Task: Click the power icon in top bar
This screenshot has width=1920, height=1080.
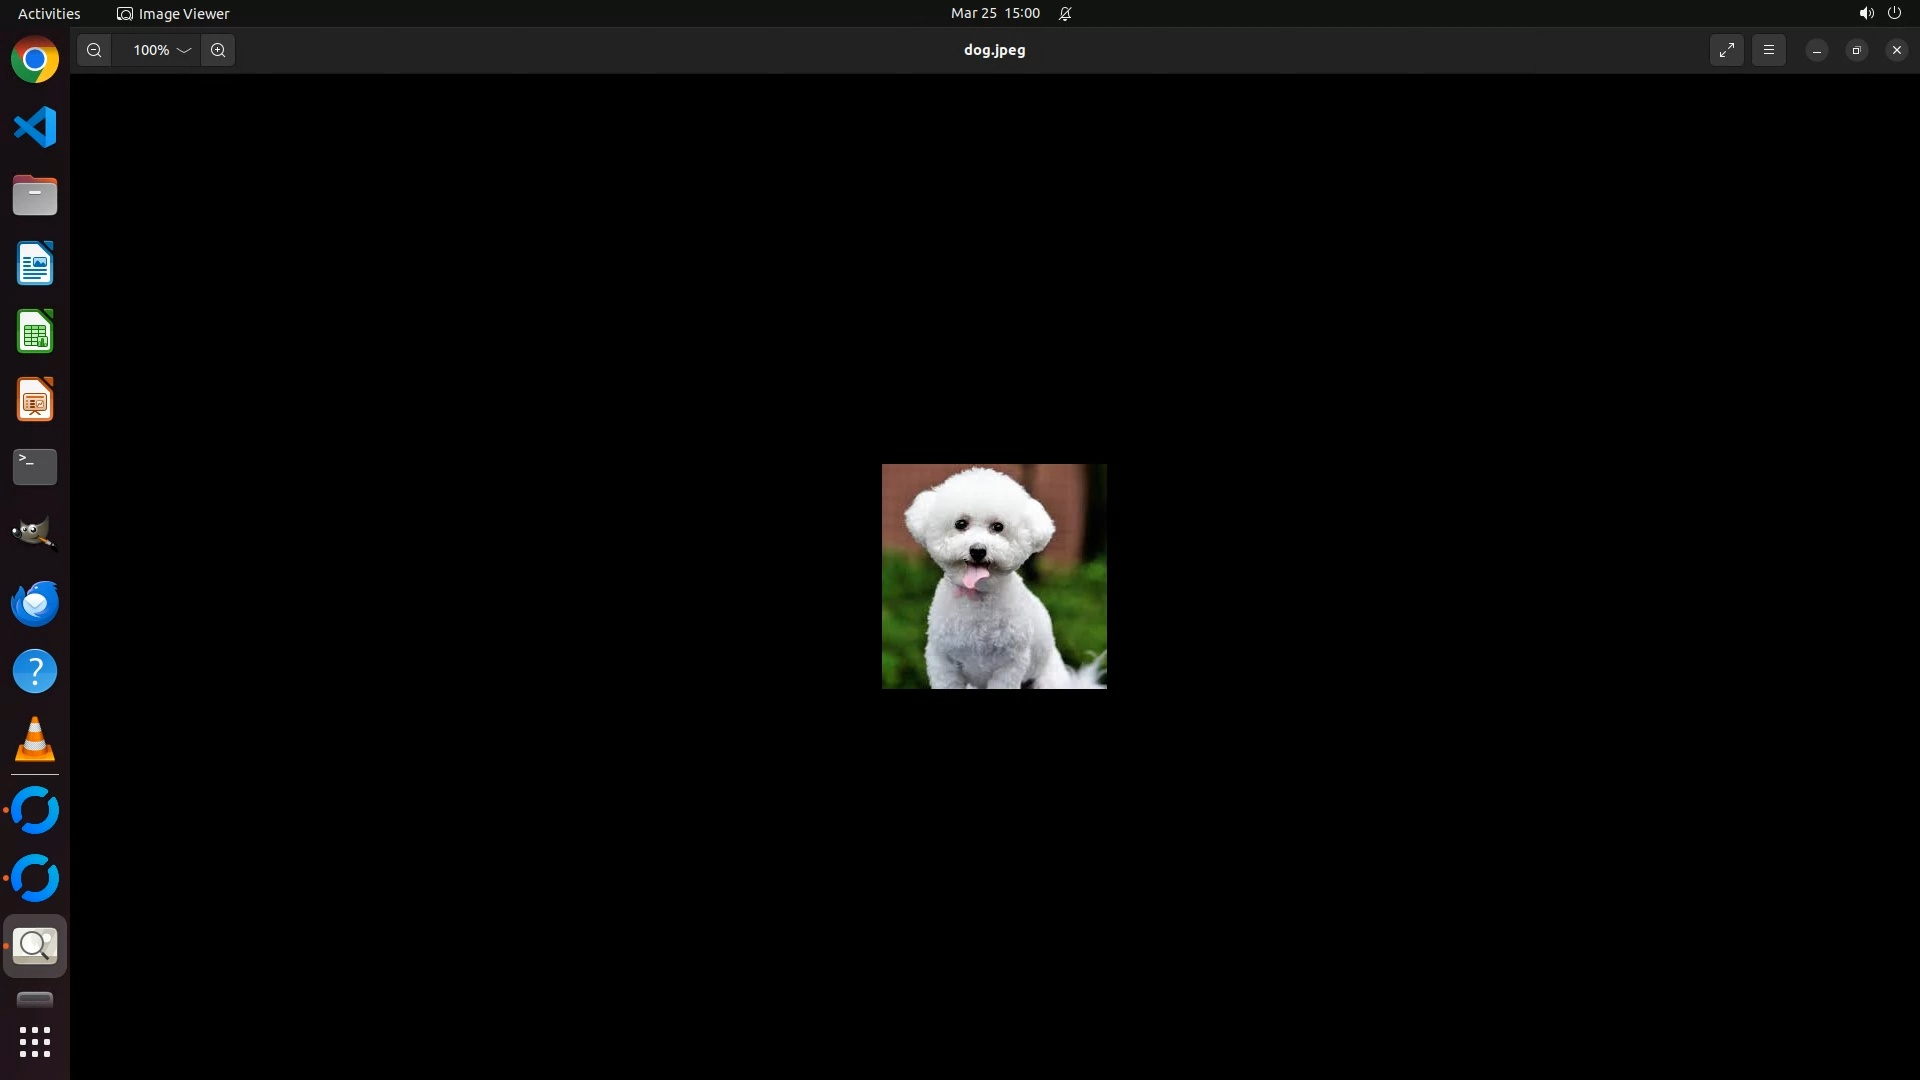Action: tap(1894, 13)
